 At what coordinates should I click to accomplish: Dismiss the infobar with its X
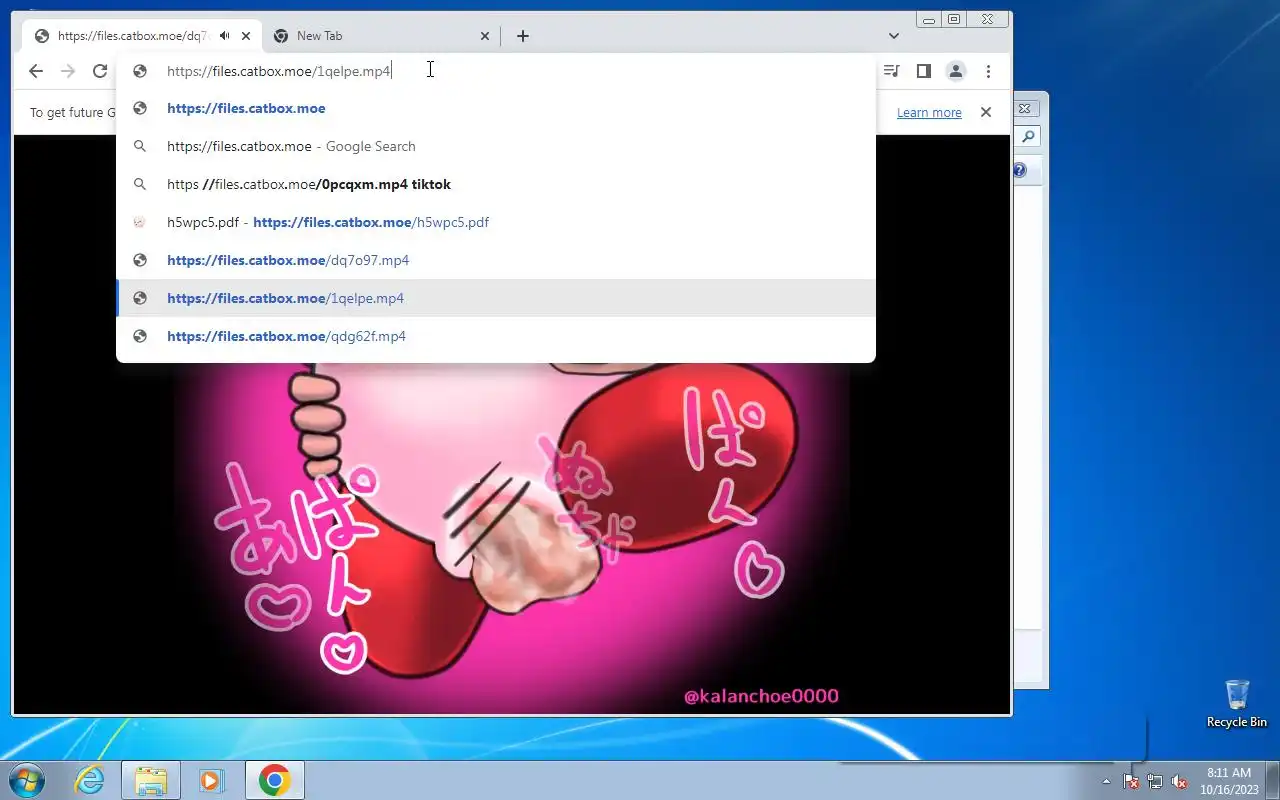point(986,112)
